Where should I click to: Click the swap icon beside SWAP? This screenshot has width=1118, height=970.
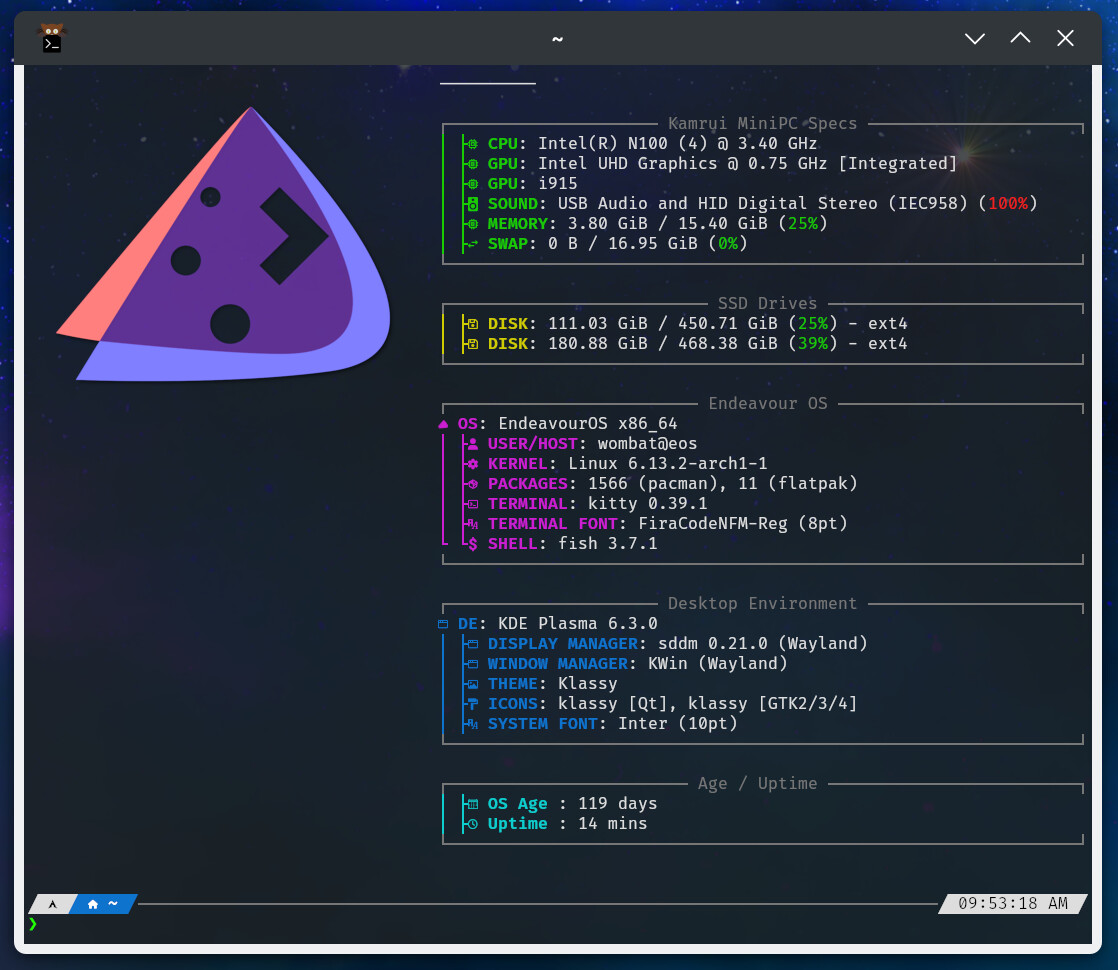473,244
